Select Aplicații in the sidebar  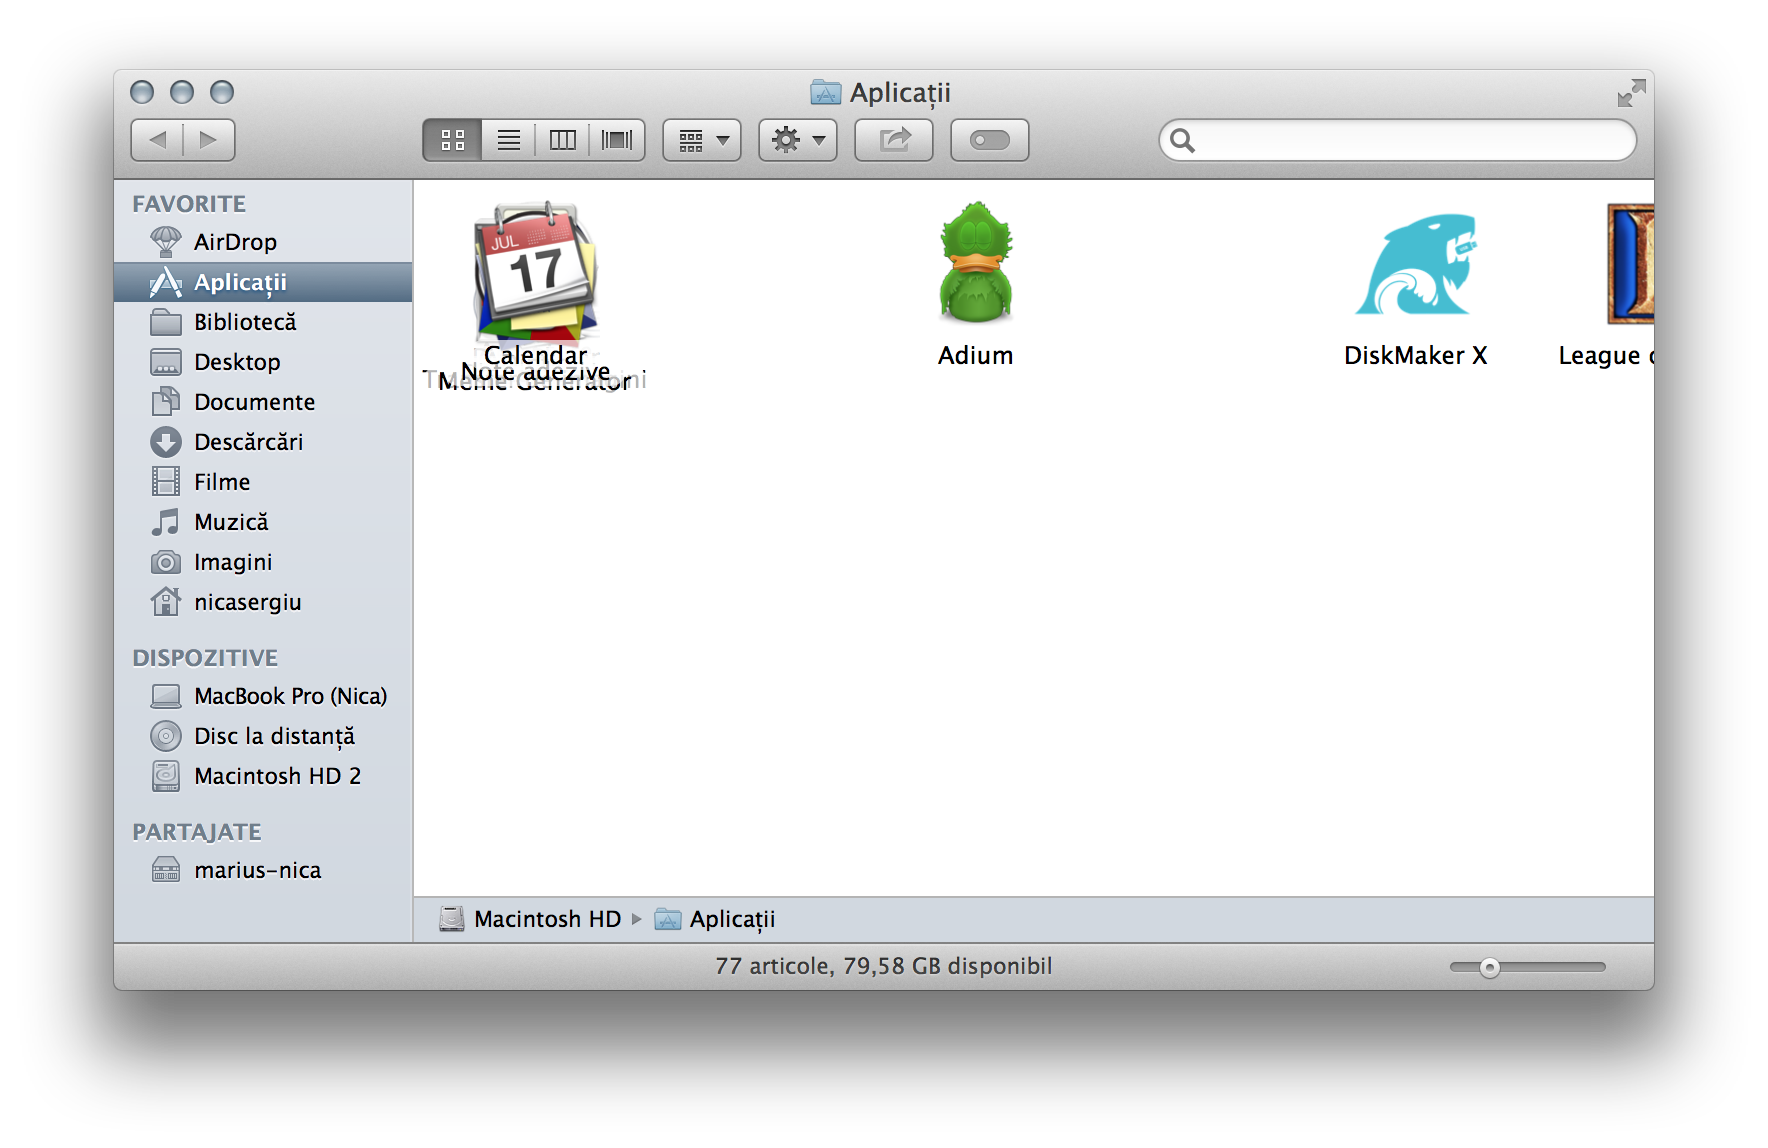(263, 282)
